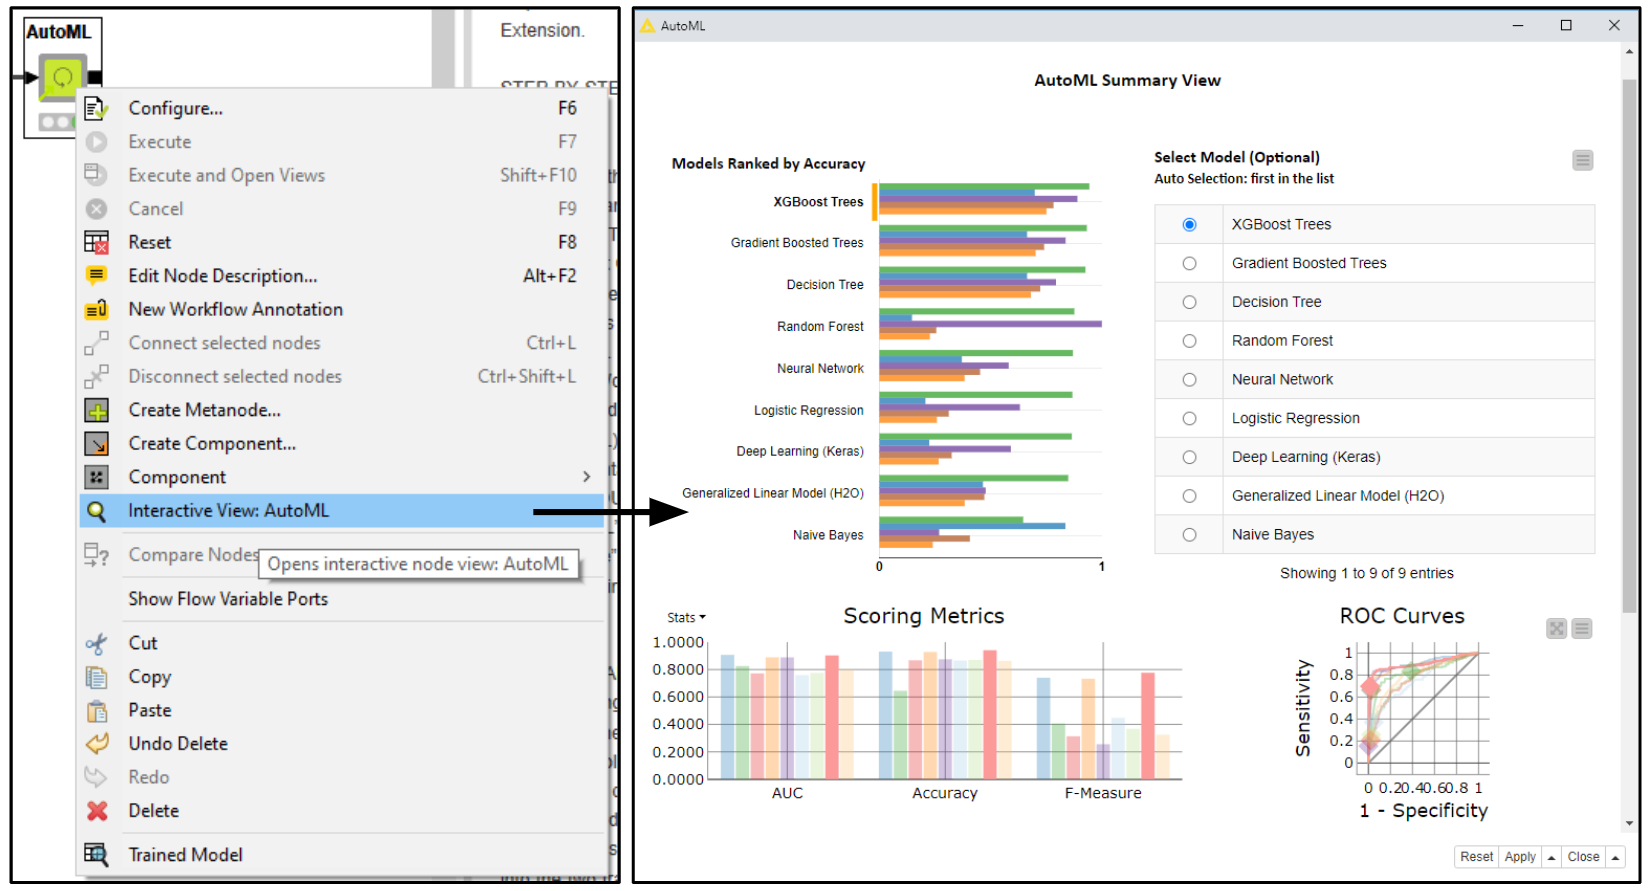Open the Stats dropdown above Scoring Metrics
Image resolution: width=1648 pixels, height=891 pixels.
click(686, 618)
